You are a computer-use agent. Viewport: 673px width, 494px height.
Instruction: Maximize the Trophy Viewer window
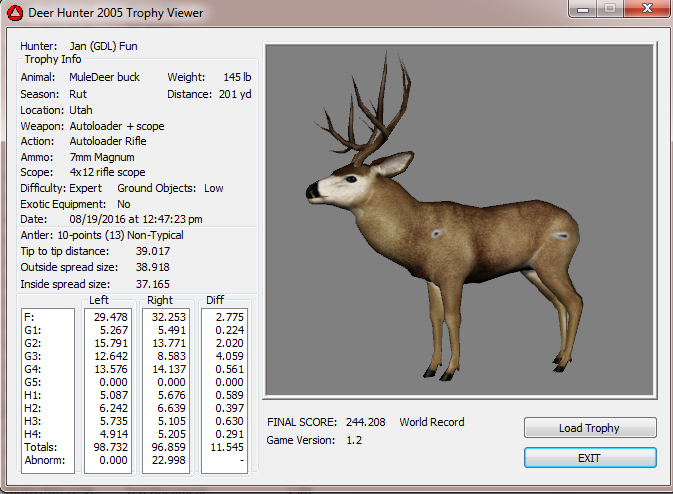click(609, 12)
